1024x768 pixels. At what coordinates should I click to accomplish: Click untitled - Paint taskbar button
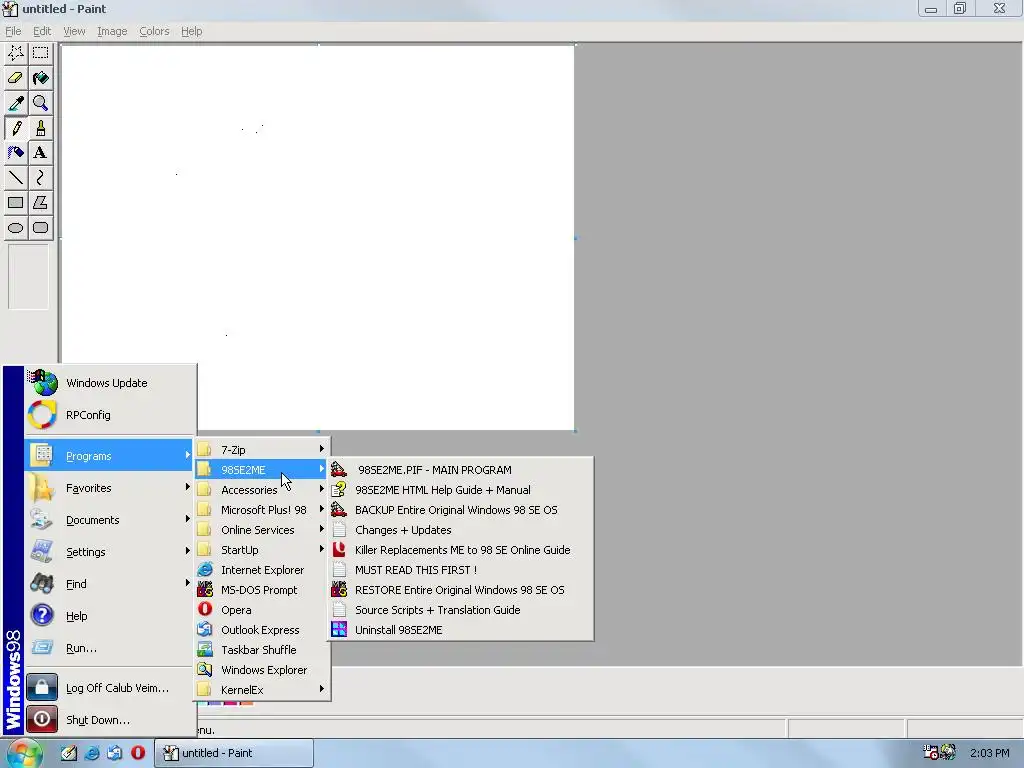(234, 753)
